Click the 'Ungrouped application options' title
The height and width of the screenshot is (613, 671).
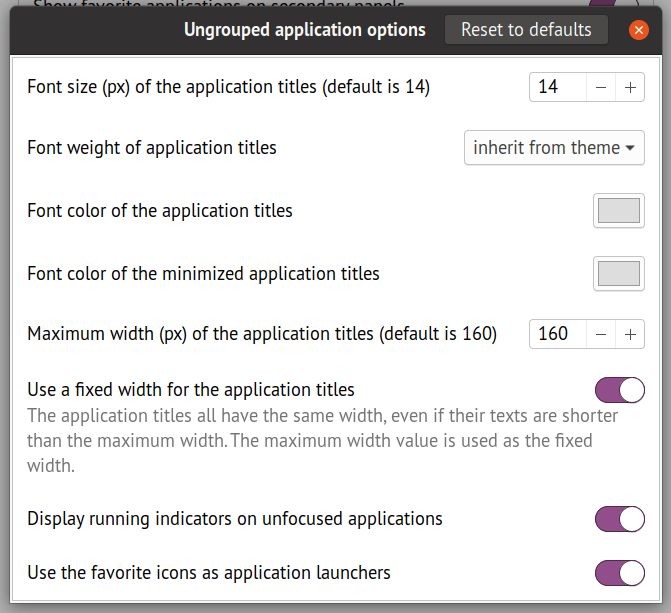305,30
